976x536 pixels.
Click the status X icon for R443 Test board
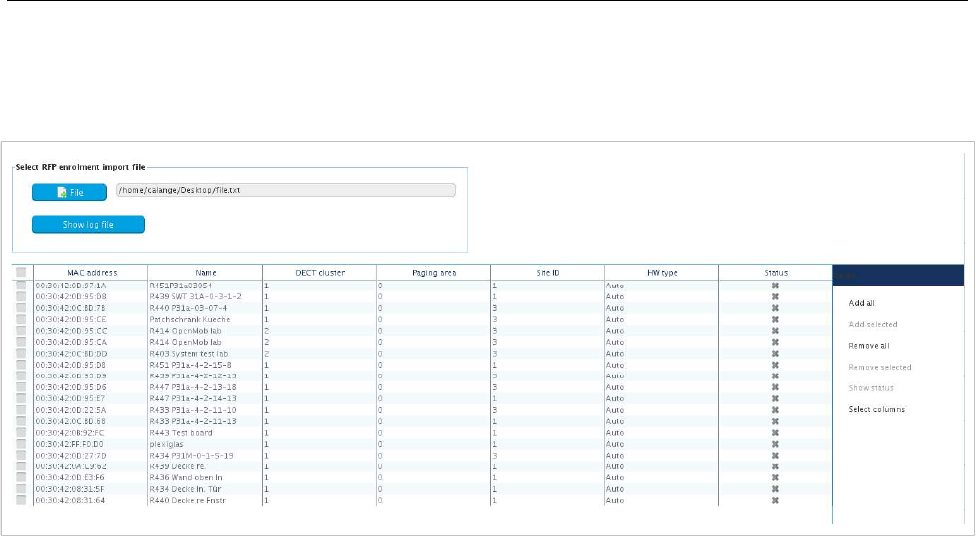pos(775,433)
